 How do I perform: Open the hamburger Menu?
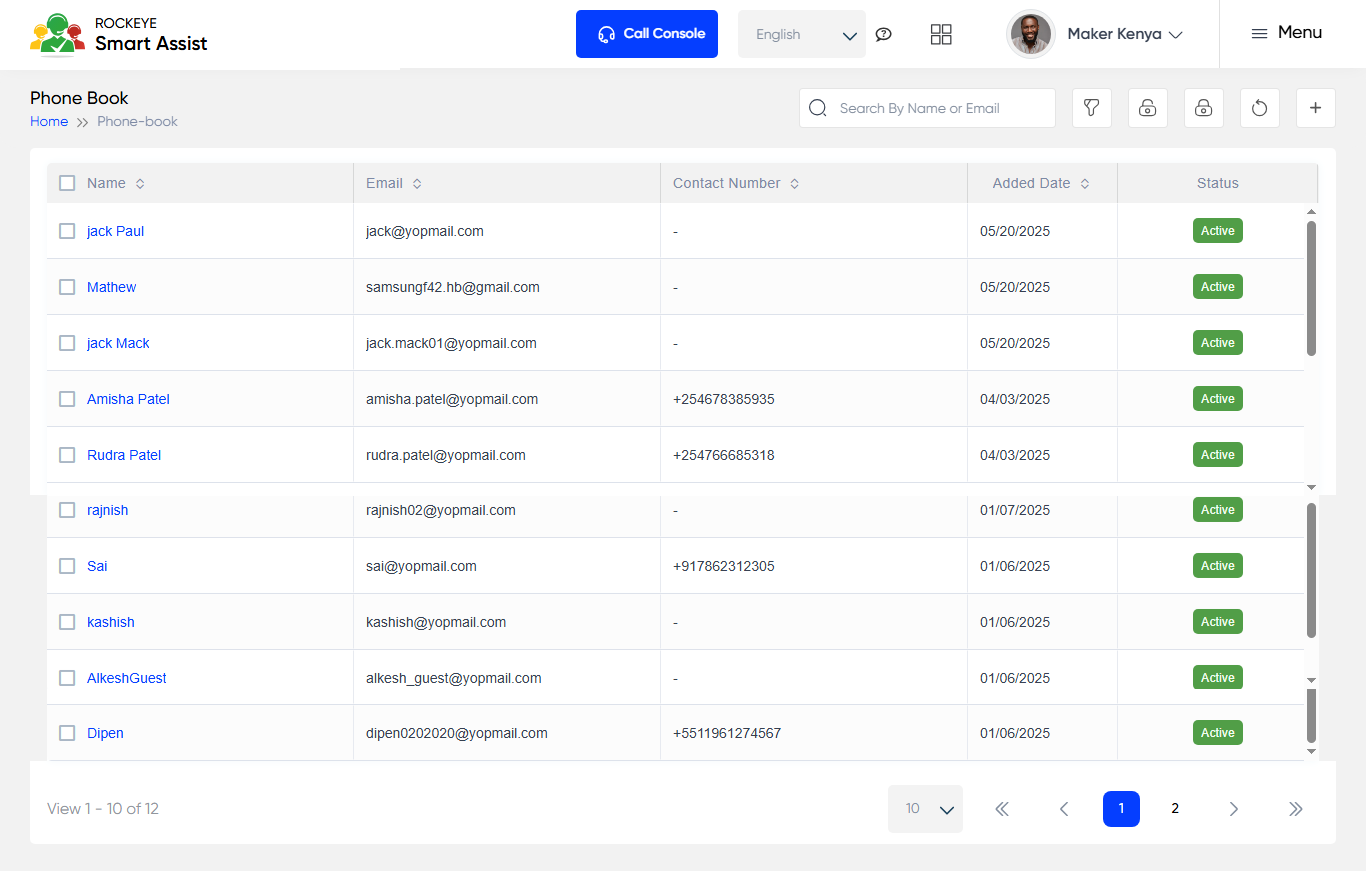[x=1287, y=33]
